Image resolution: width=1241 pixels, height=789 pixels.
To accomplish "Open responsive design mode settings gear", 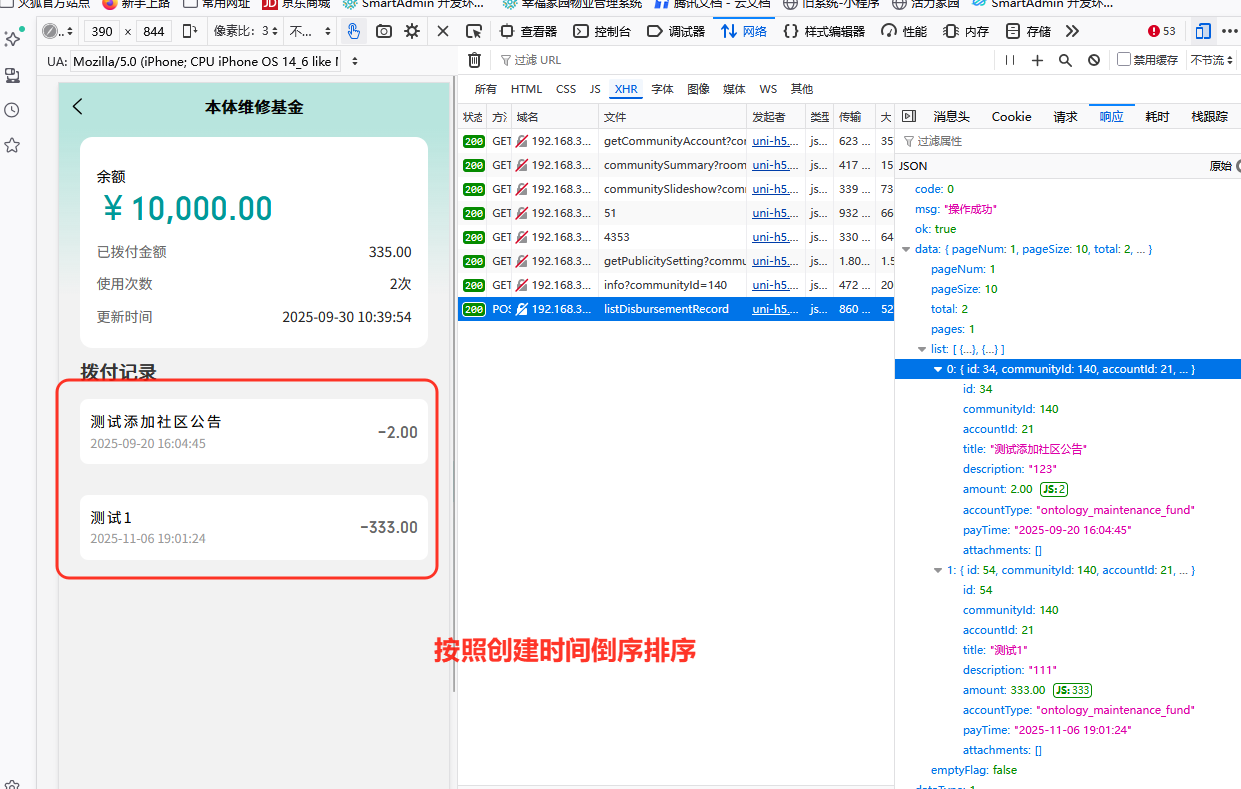I will pyautogui.click(x=412, y=31).
